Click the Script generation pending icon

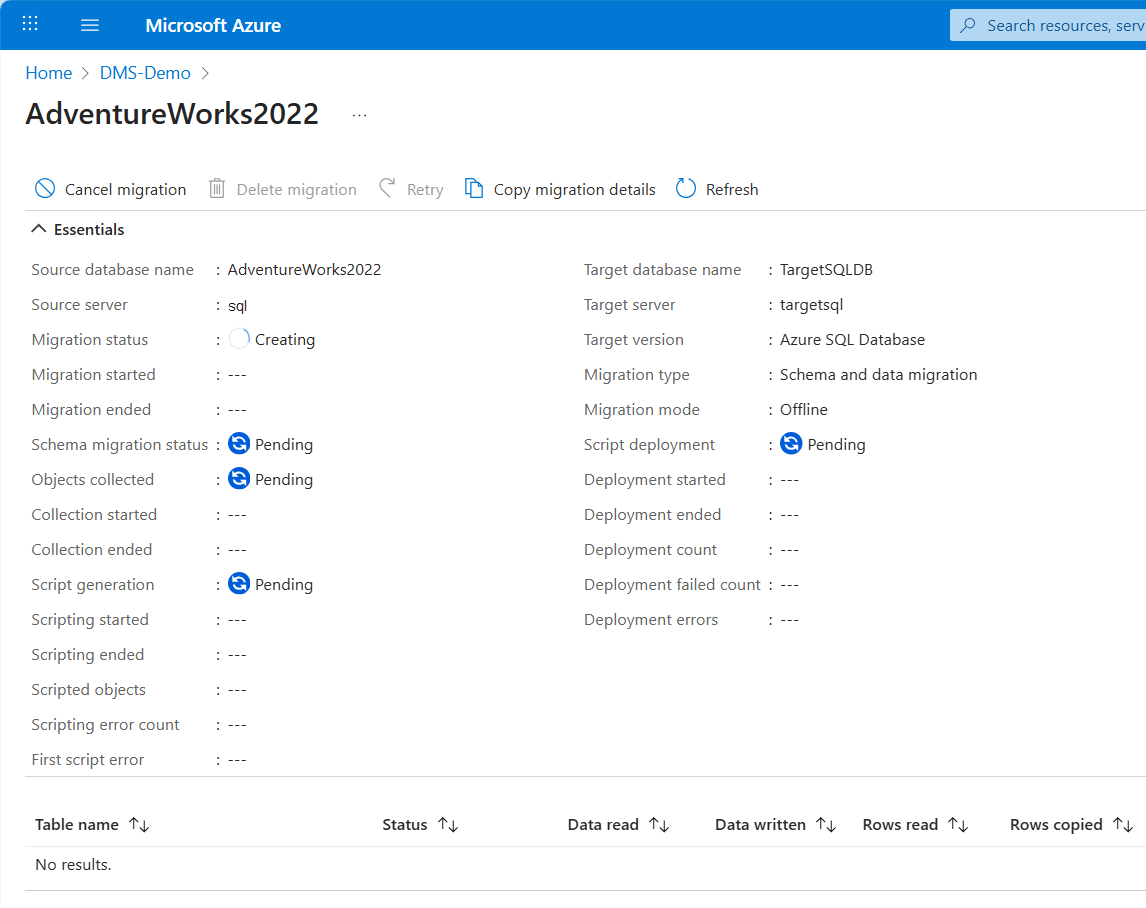coord(239,584)
